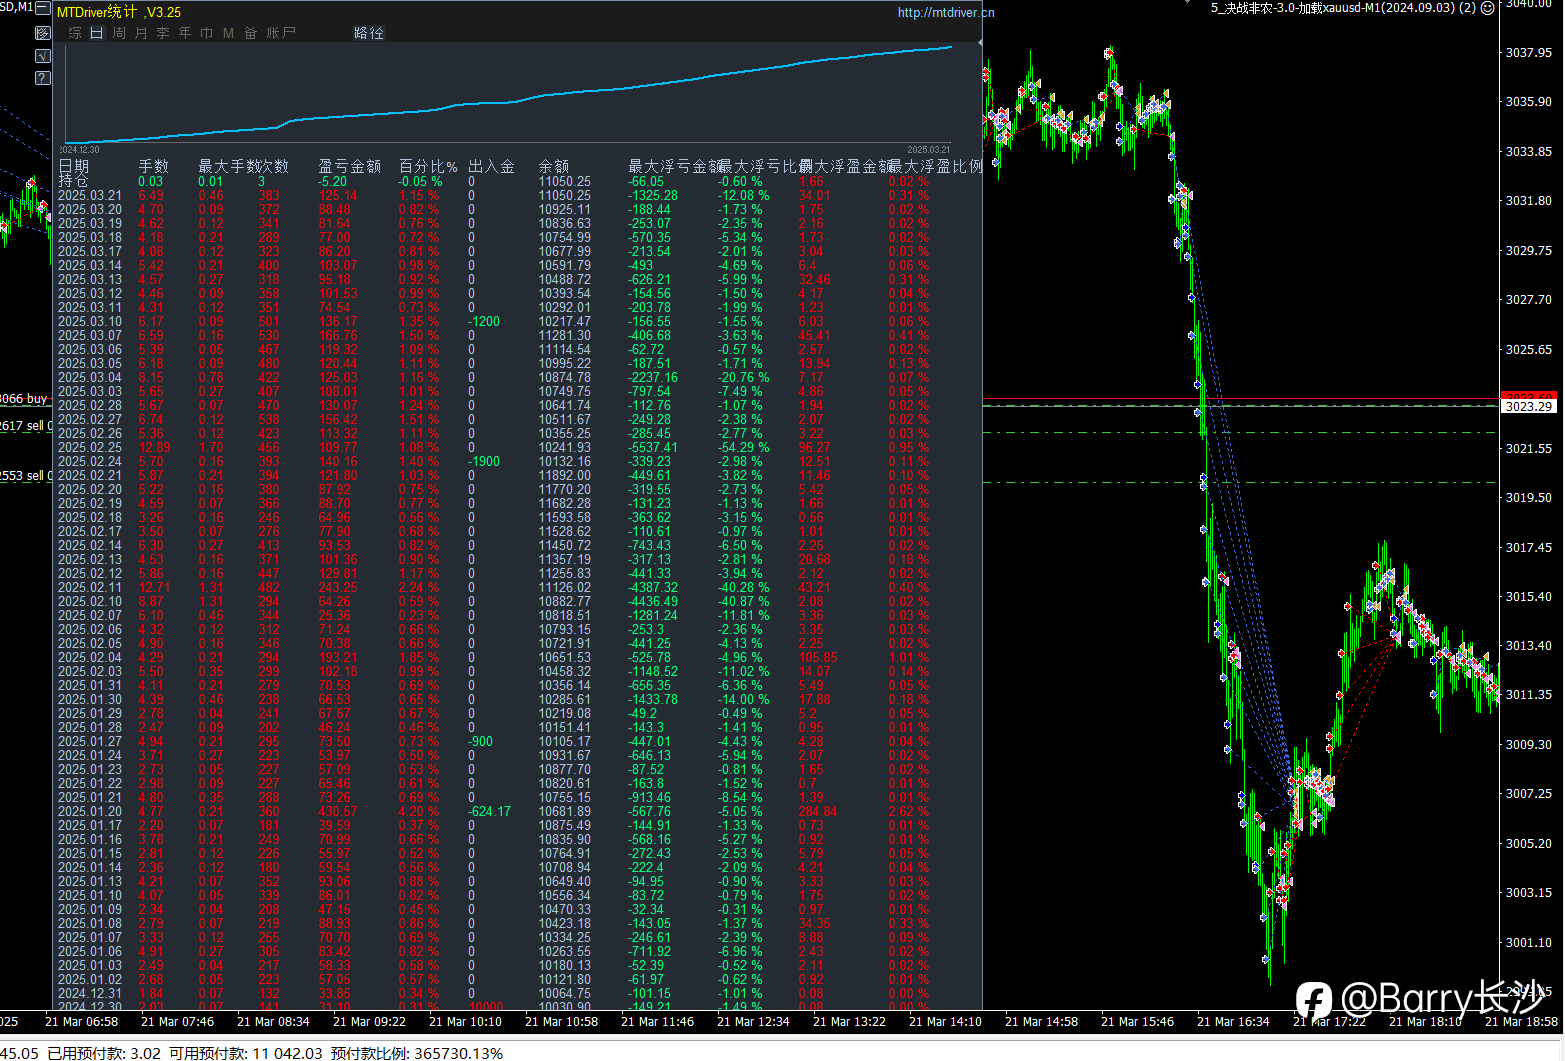Image resolution: width=1565 pixels, height=1061 pixels.
Task: Click the 出入金 column header
Action: coord(492,166)
